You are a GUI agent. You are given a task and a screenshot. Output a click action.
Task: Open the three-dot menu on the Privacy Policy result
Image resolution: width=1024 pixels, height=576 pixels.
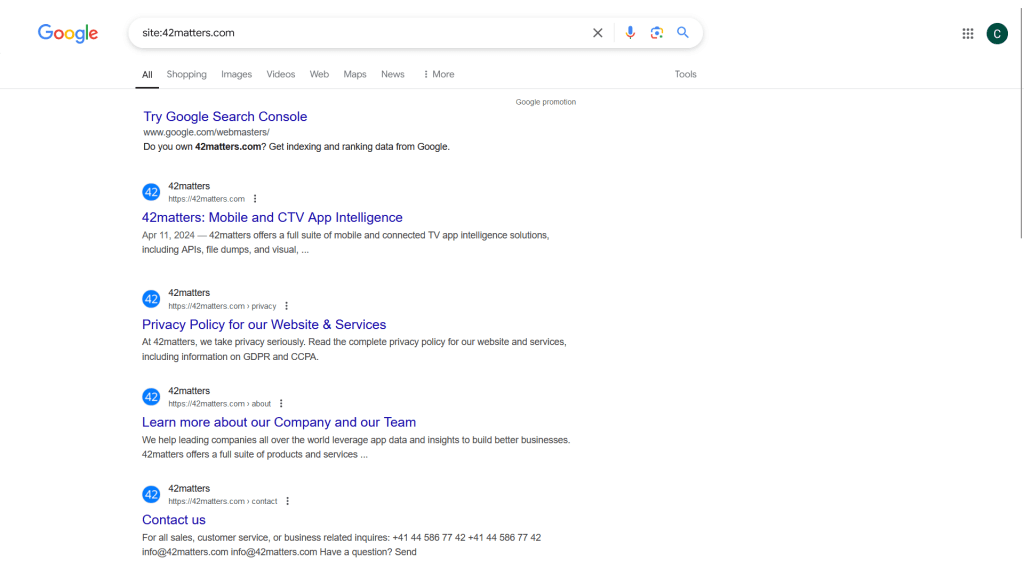coord(287,305)
